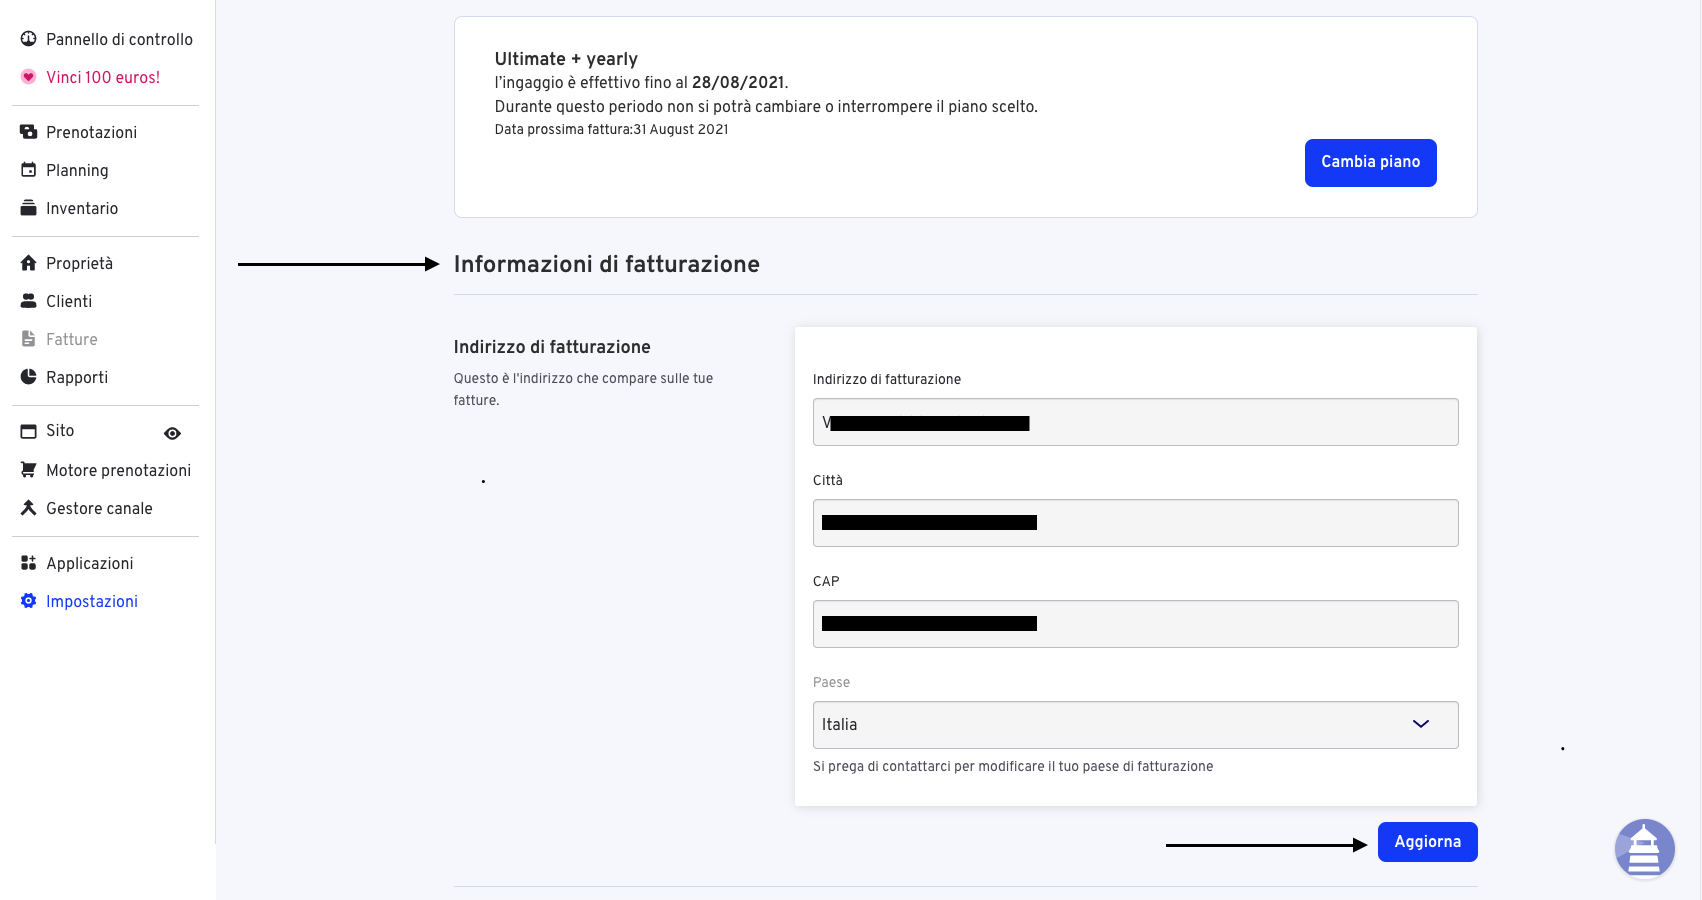Click the Pannello di controllo dashboard icon

point(28,39)
